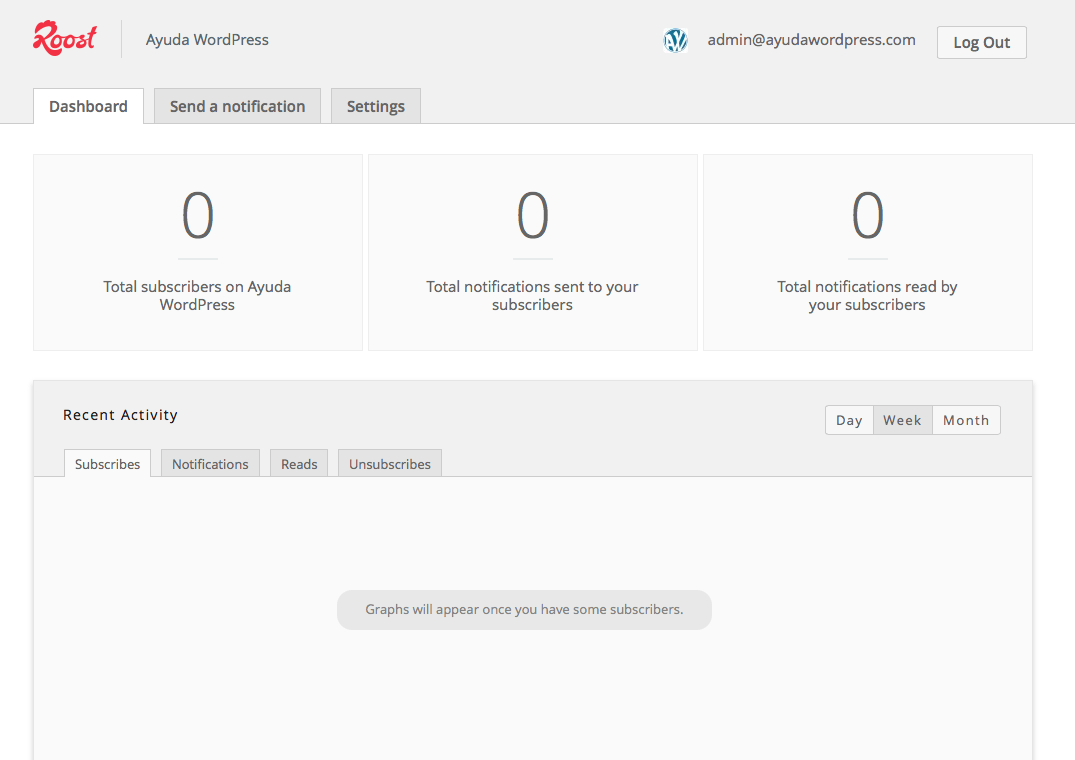The width and height of the screenshot is (1075, 760).
Task: Show the Subscribes activity tab
Action: tap(107, 464)
